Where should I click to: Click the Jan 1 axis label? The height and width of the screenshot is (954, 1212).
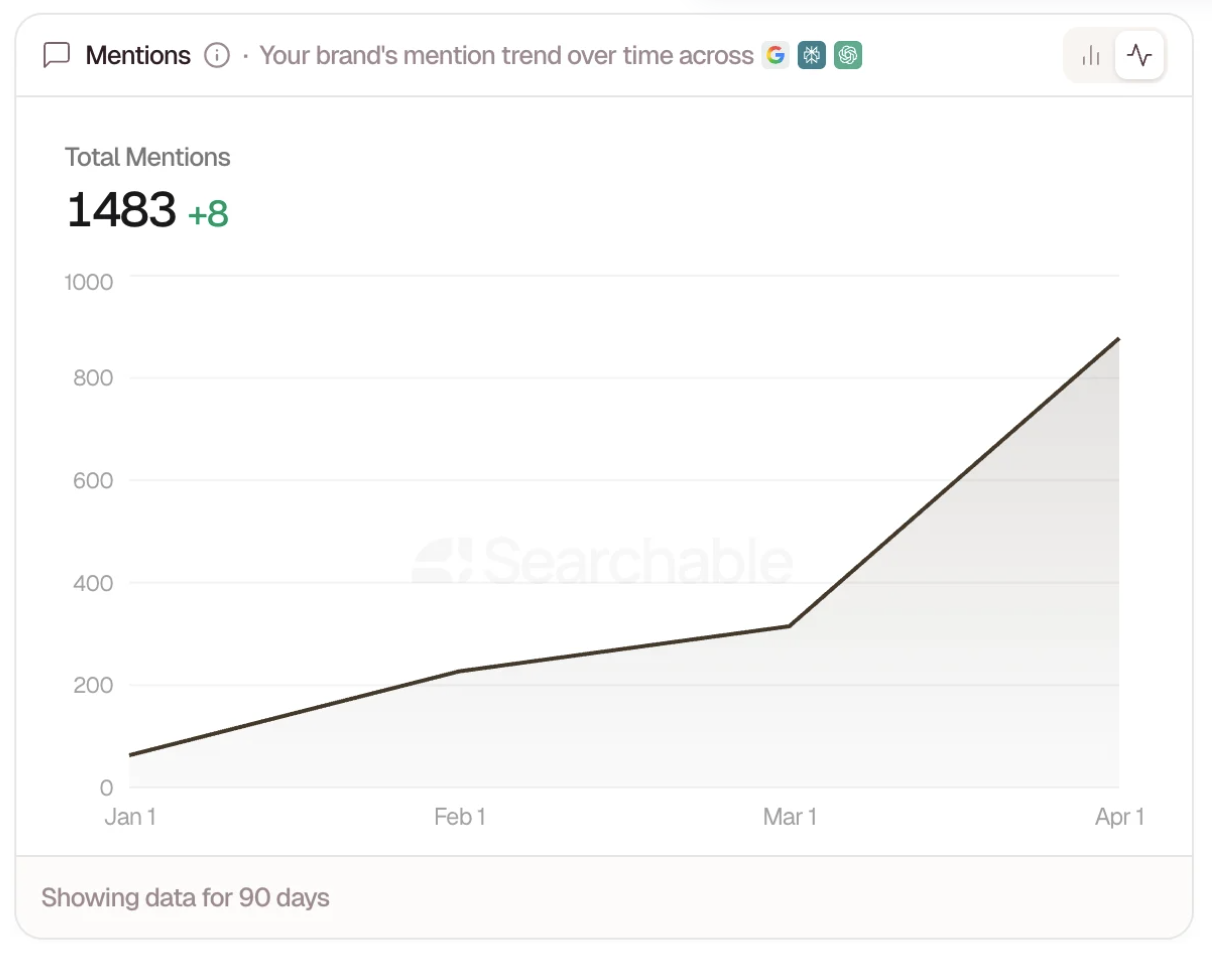click(131, 817)
